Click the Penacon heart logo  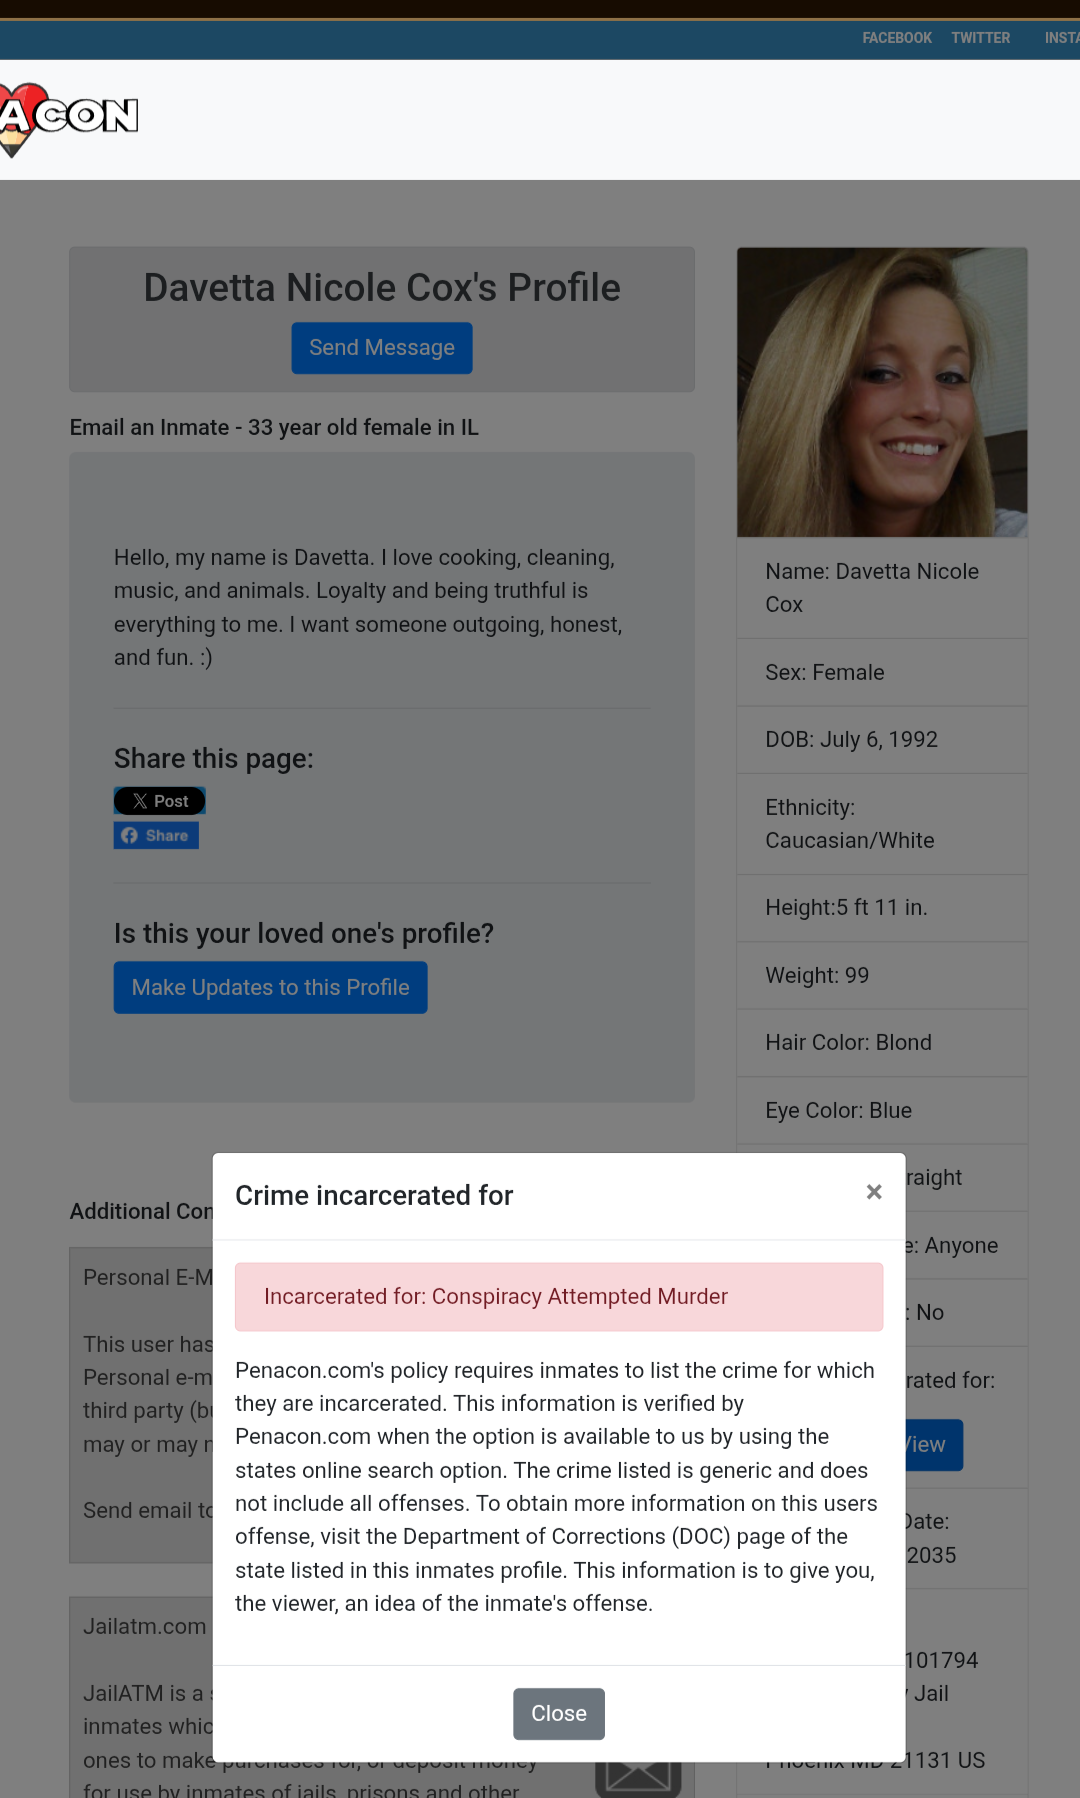[x=68, y=119]
